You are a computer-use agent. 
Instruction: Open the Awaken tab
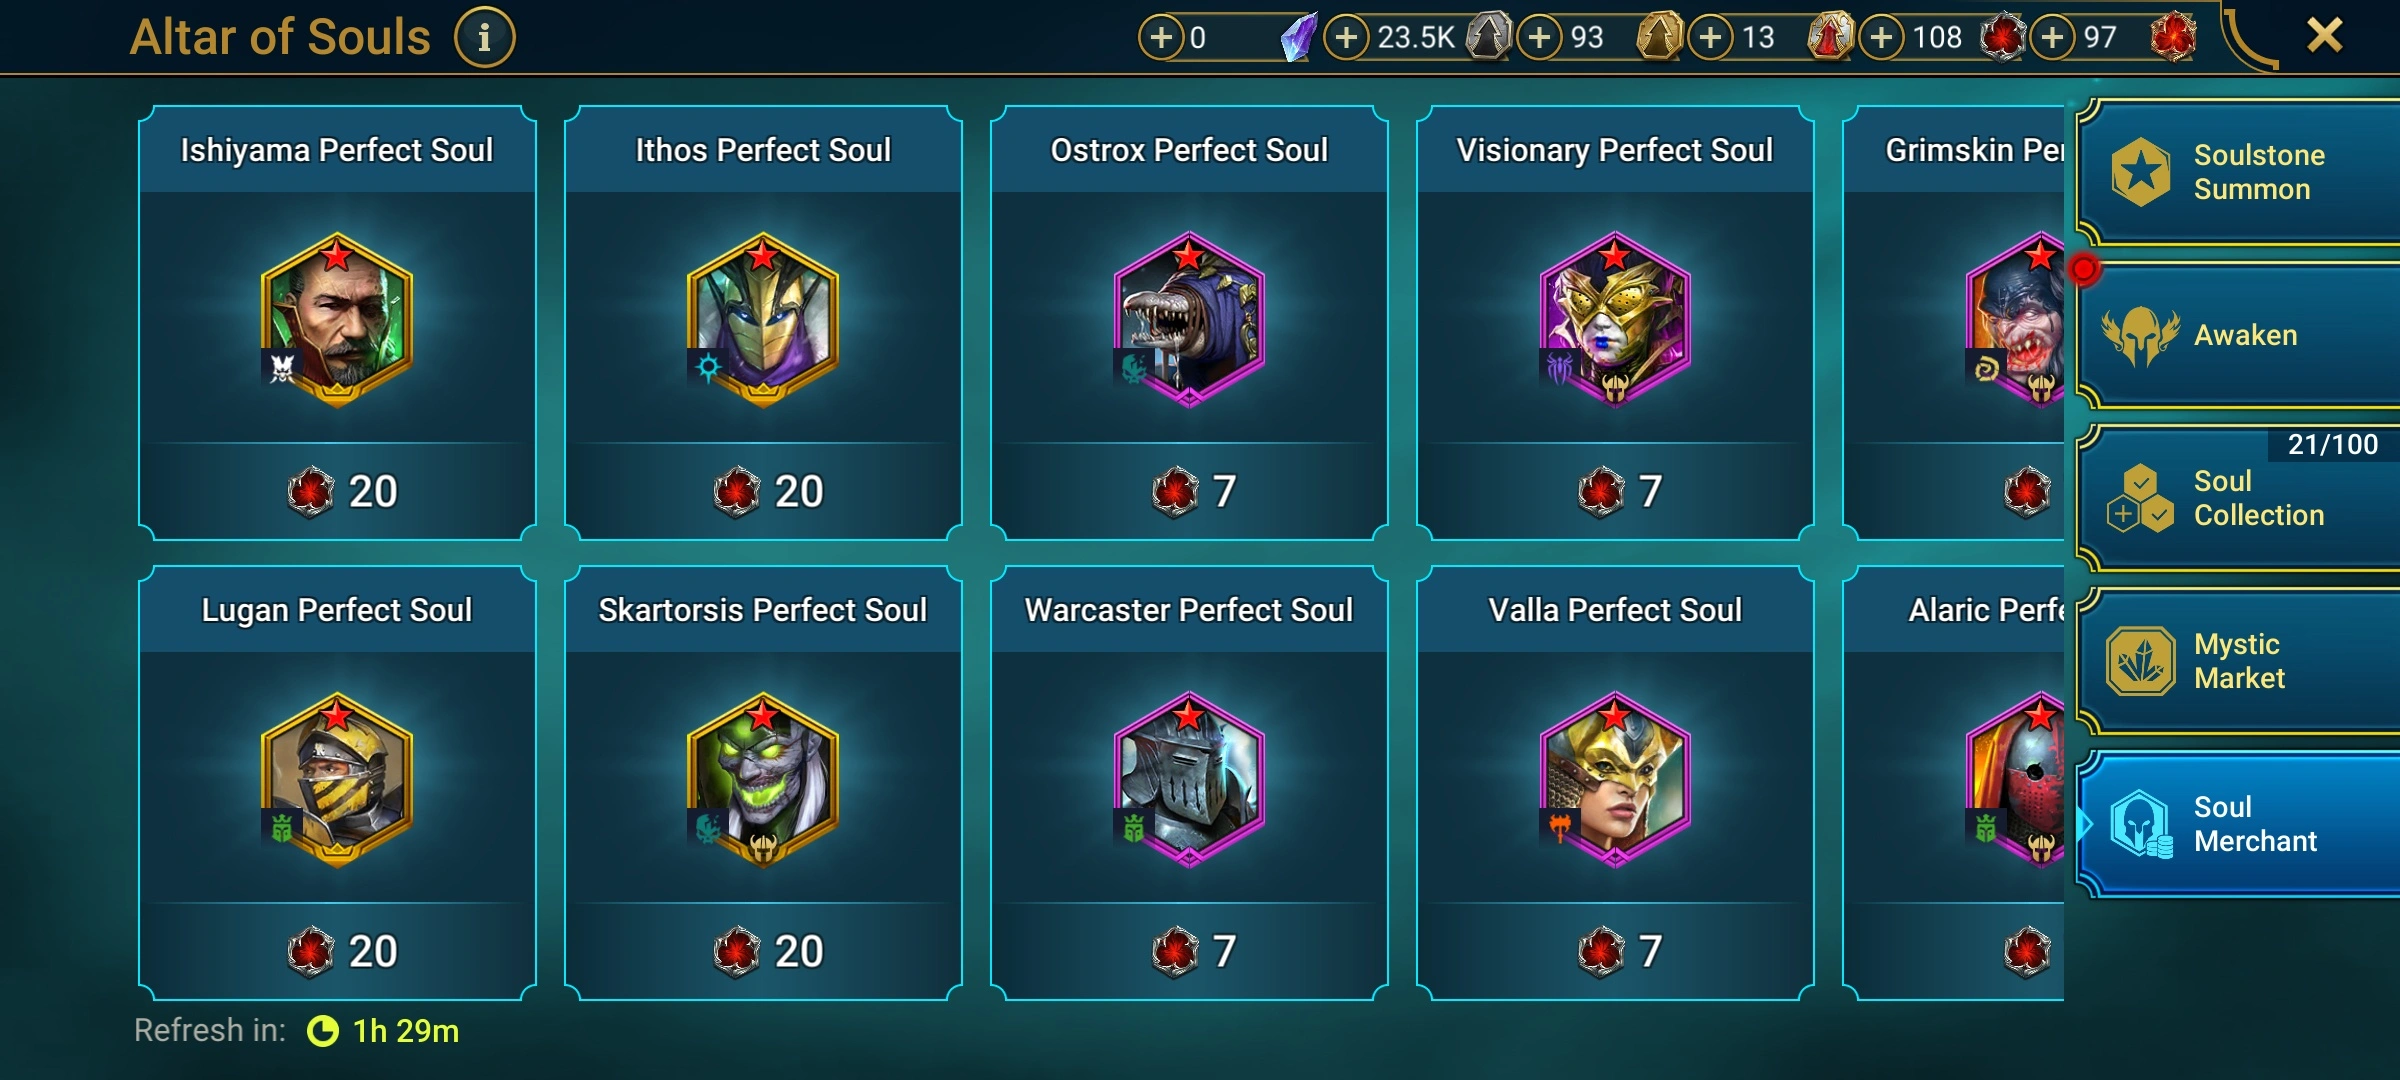point(2238,336)
